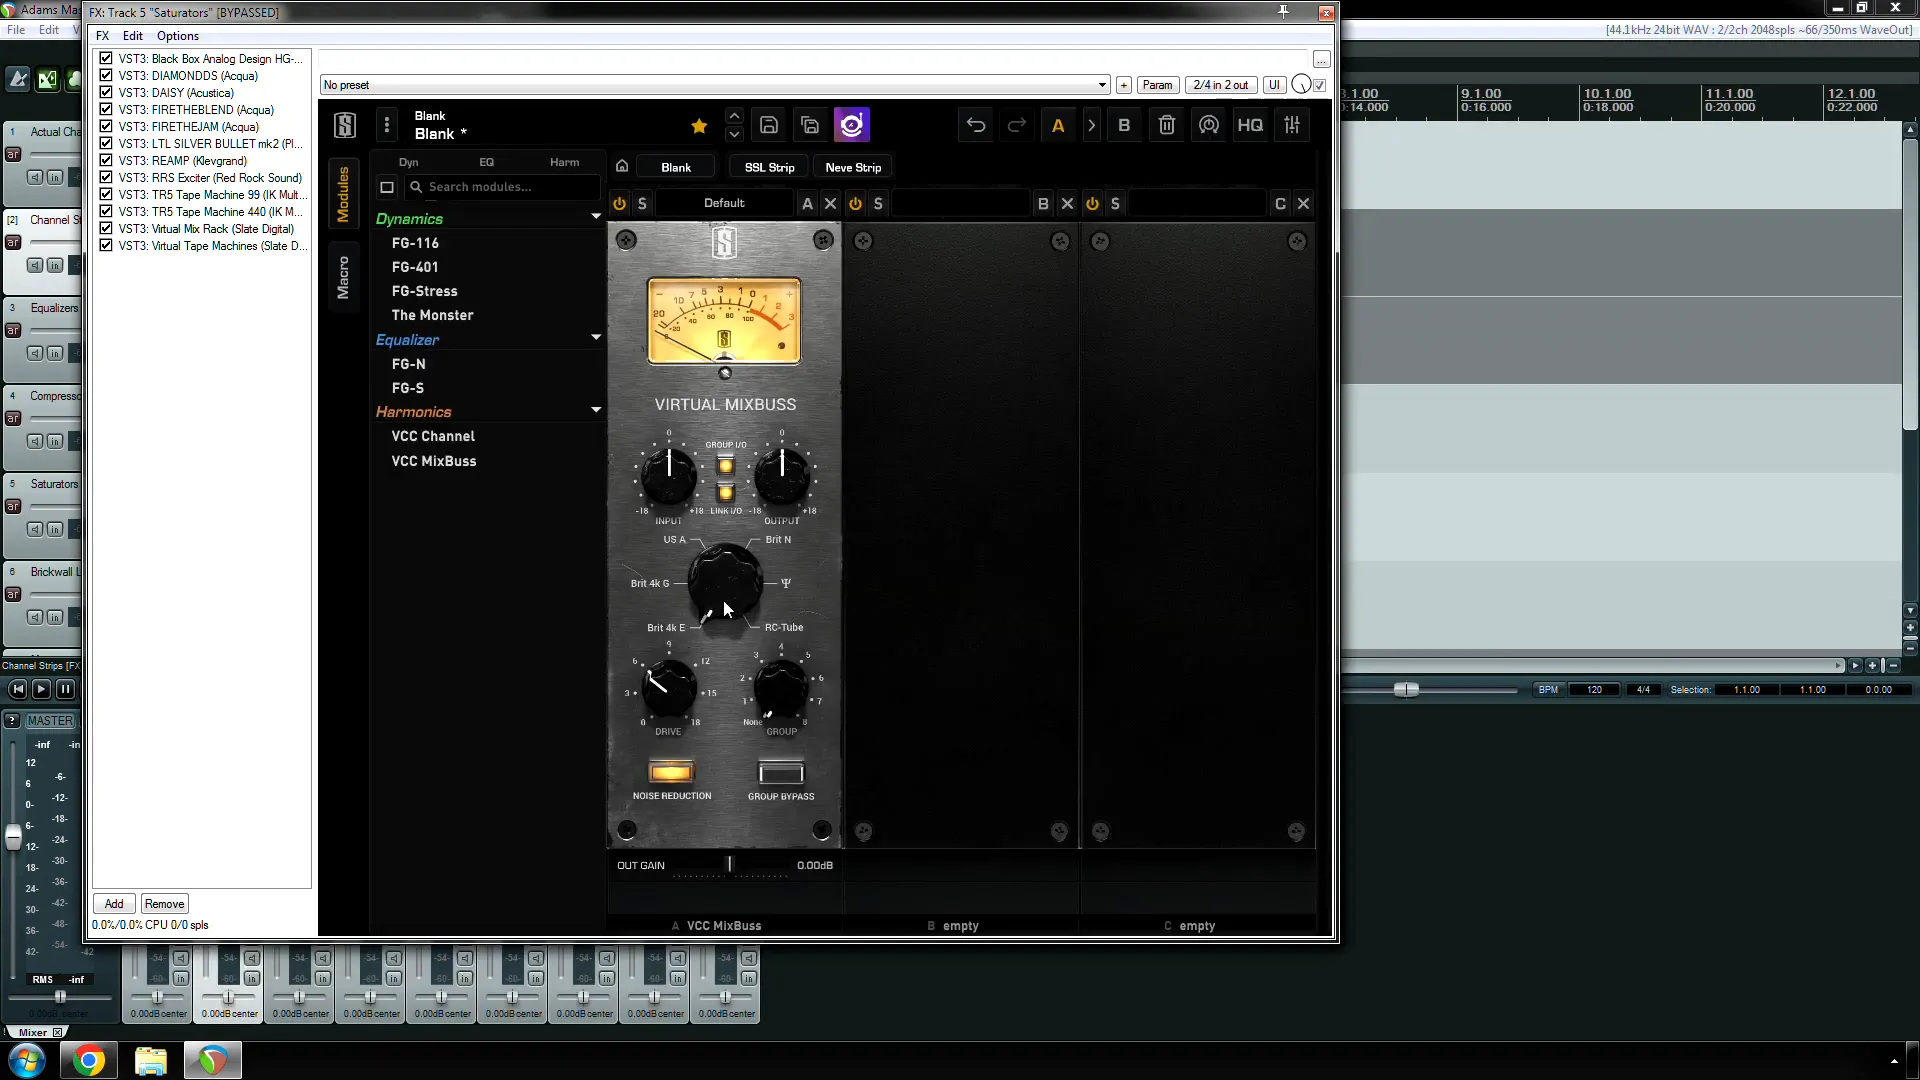Image resolution: width=1920 pixels, height=1080 pixels.
Task: Click the favorite star icon
Action: point(699,126)
